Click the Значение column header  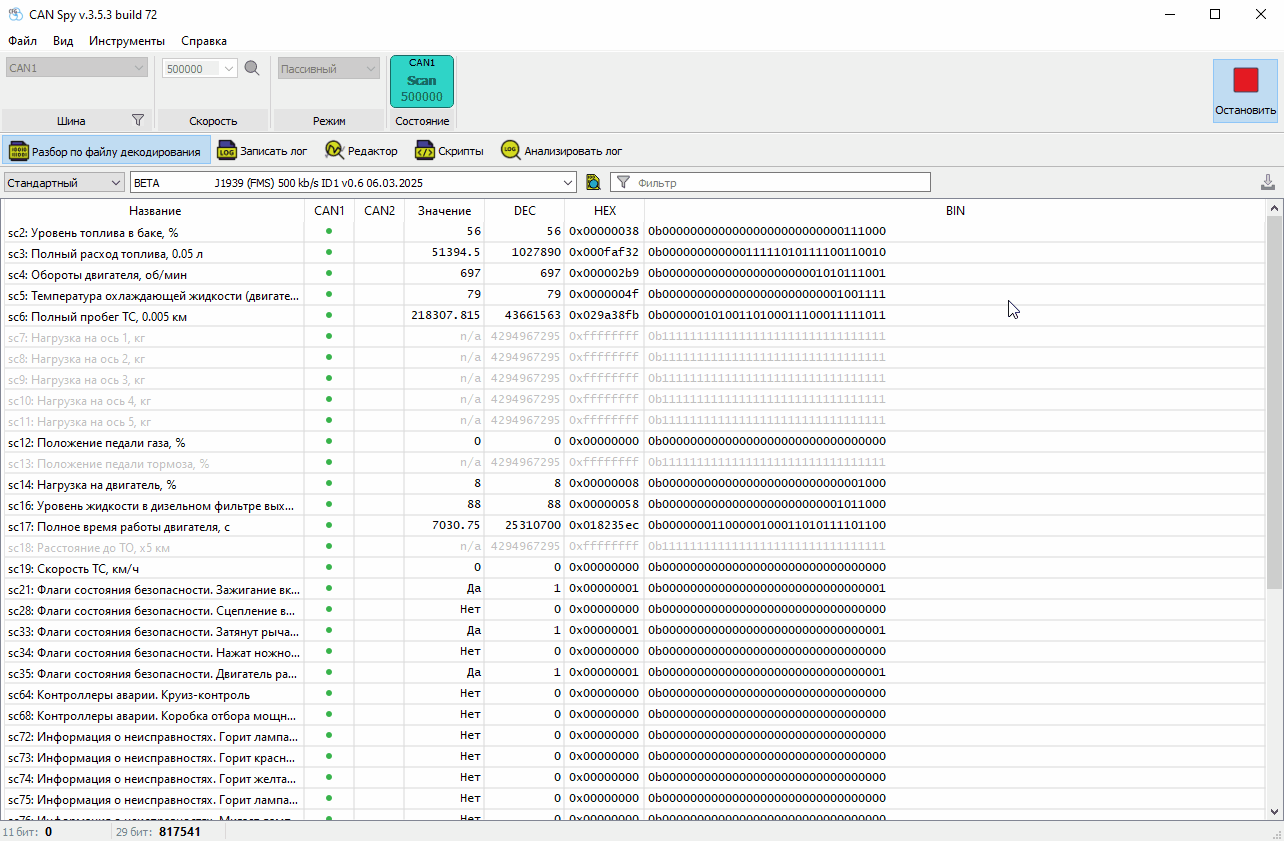(445, 211)
